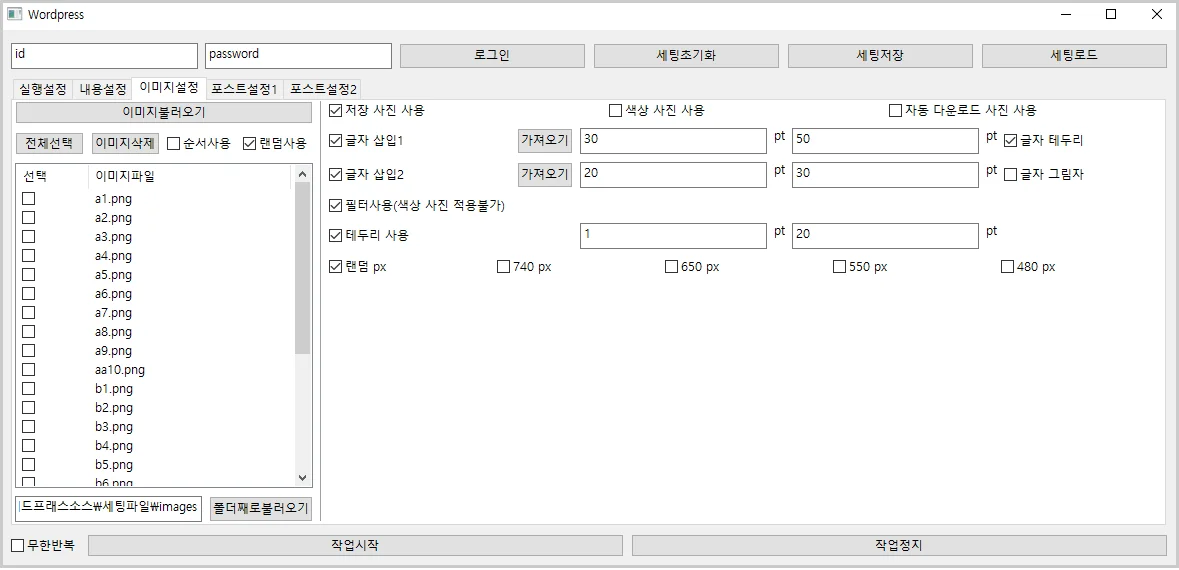1179x570 pixels.
Task: Check the box for a2.png
Action: (x=29, y=217)
